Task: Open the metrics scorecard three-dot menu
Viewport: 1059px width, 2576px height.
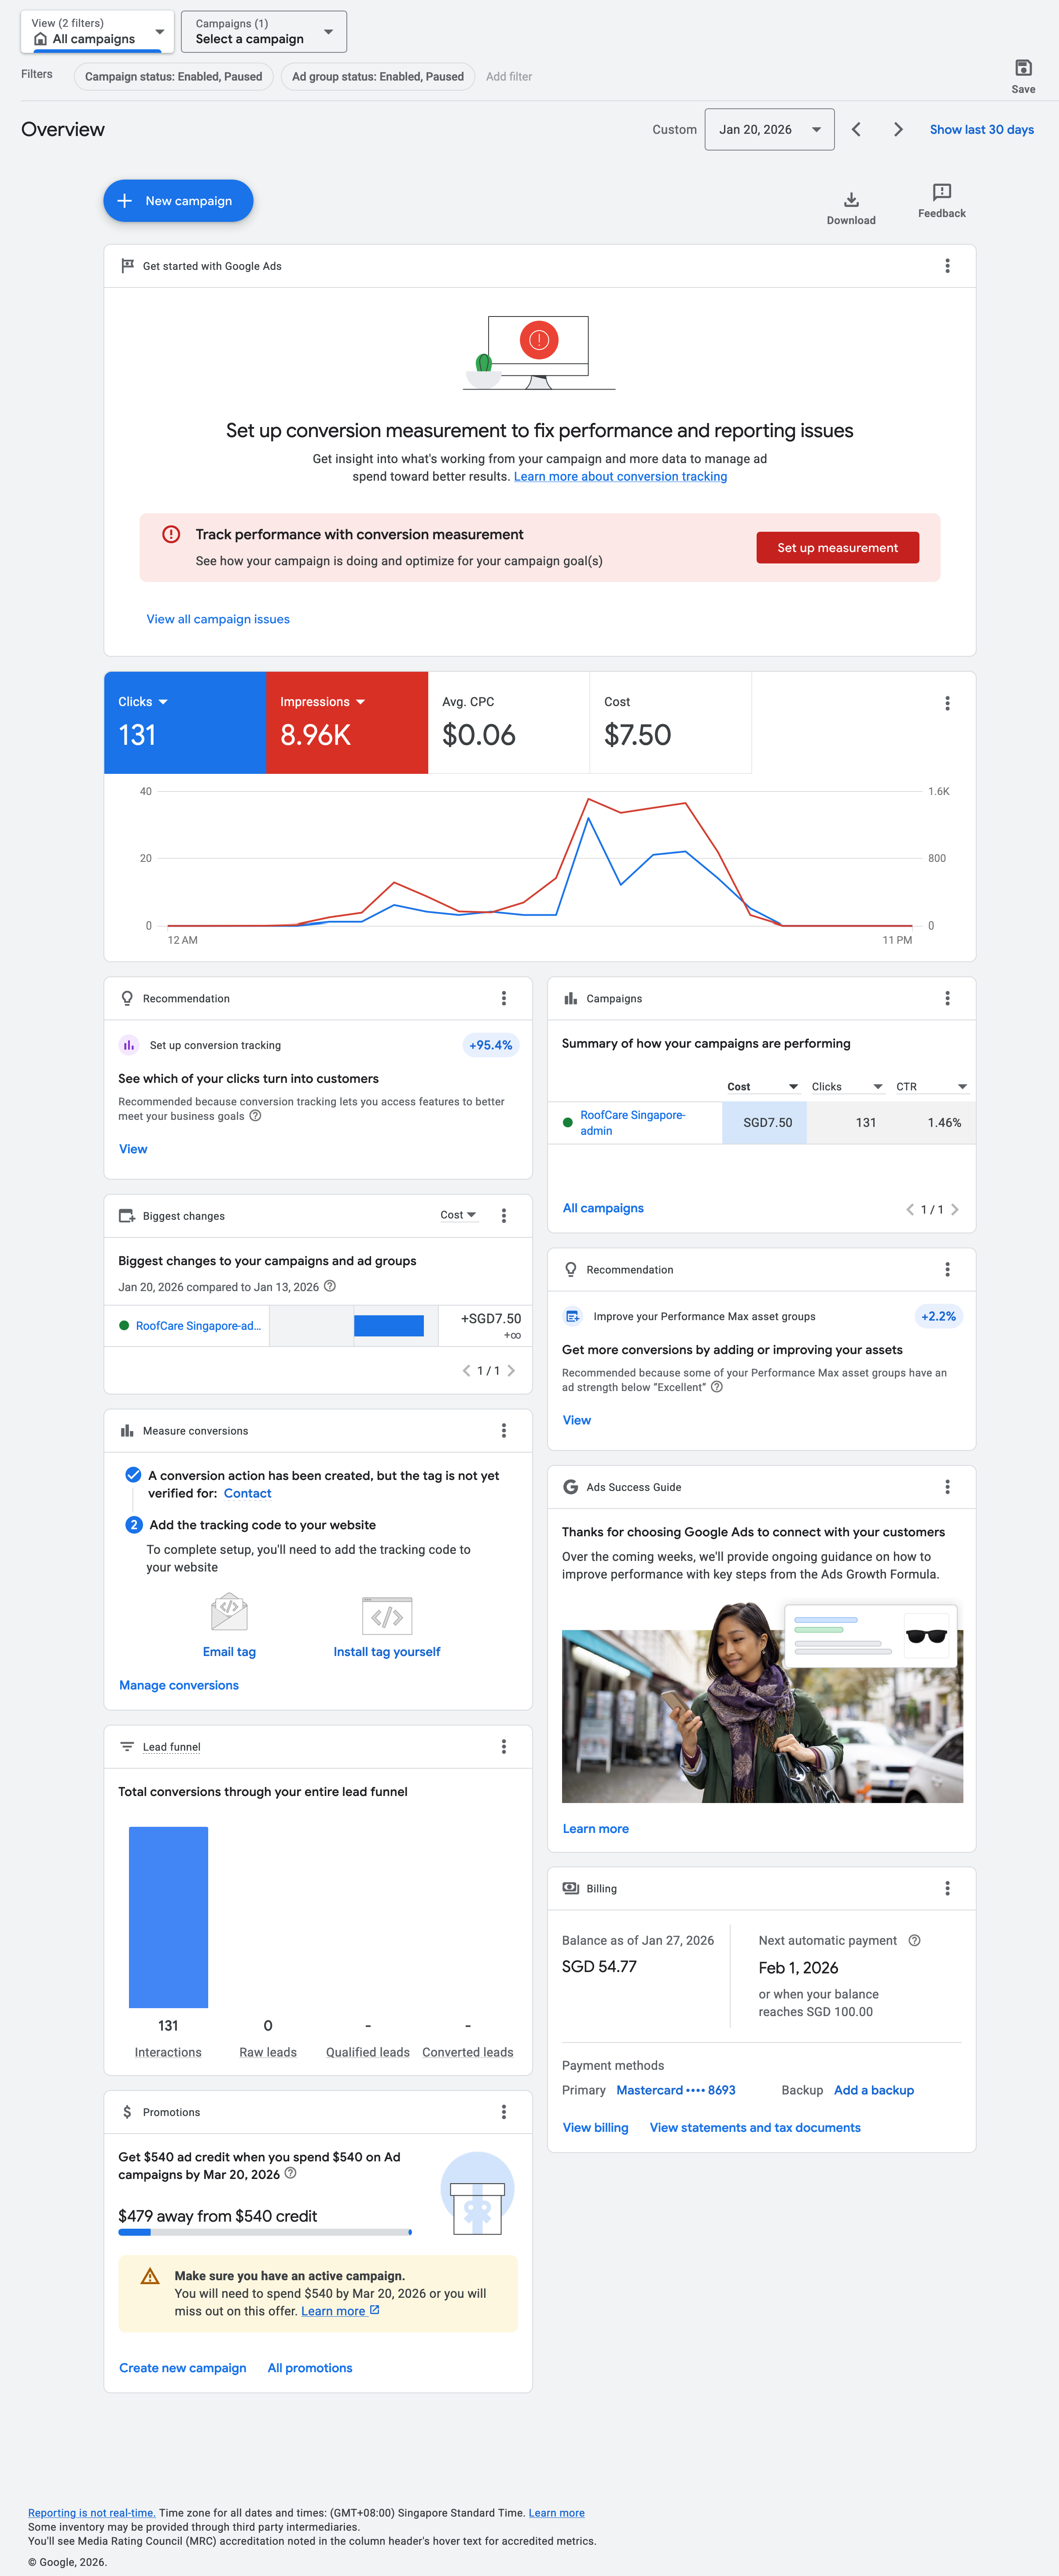Action: point(947,704)
